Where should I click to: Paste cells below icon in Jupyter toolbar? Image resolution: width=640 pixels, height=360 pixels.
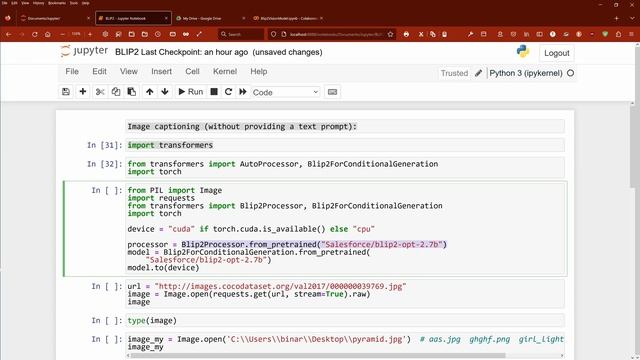(131, 92)
